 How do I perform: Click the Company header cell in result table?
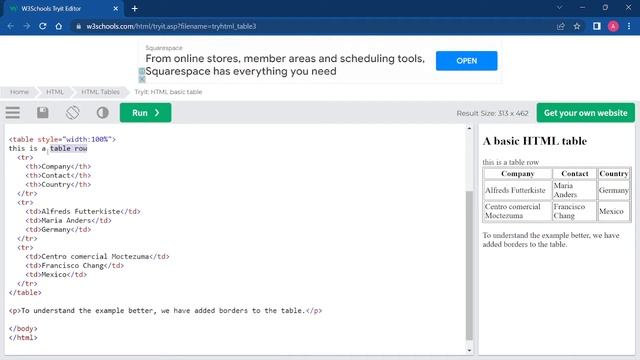point(518,173)
